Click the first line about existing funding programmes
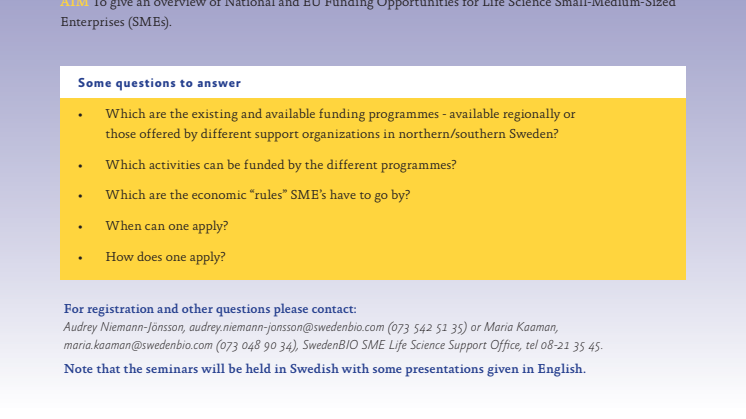 point(340,114)
